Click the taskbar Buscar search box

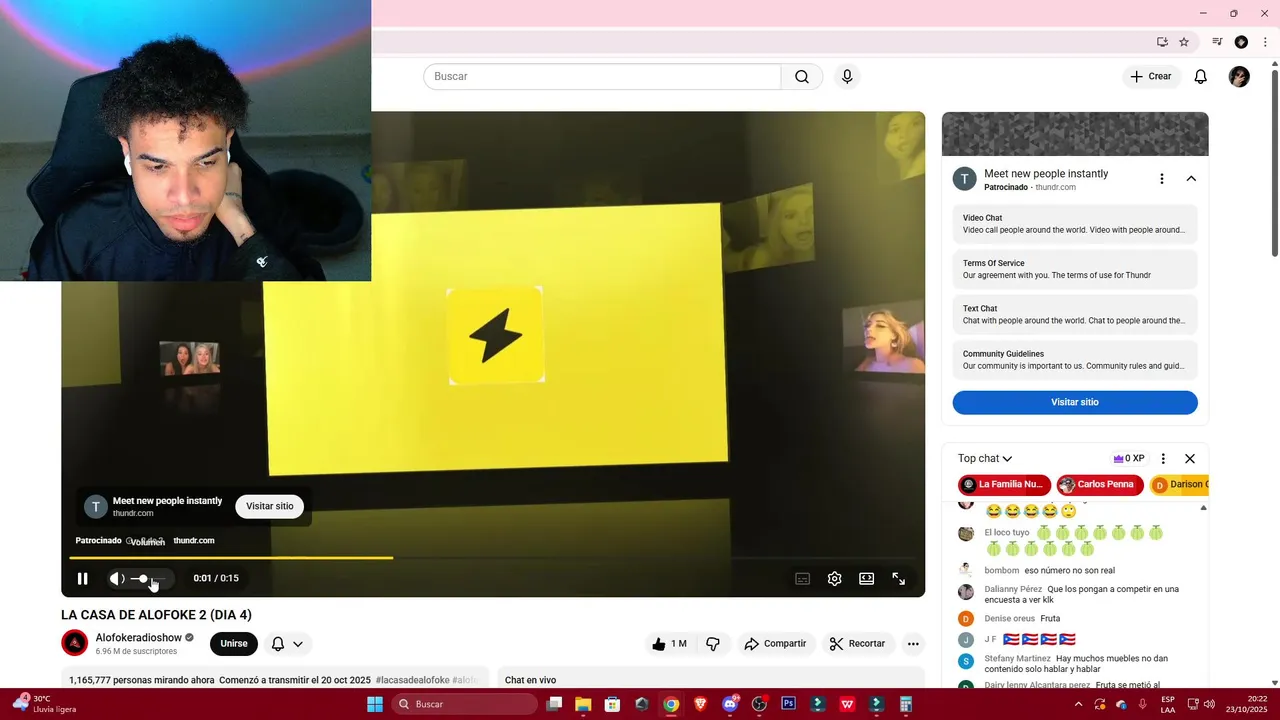(x=464, y=704)
